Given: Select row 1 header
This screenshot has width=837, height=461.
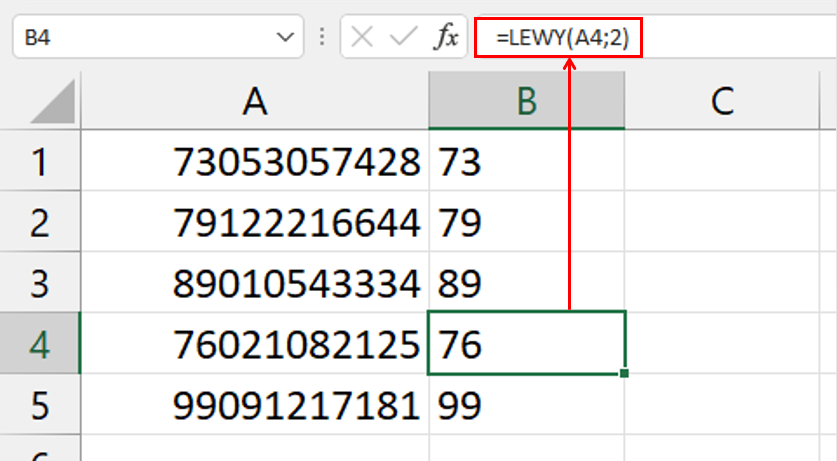Looking at the screenshot, I should [40, 161].
